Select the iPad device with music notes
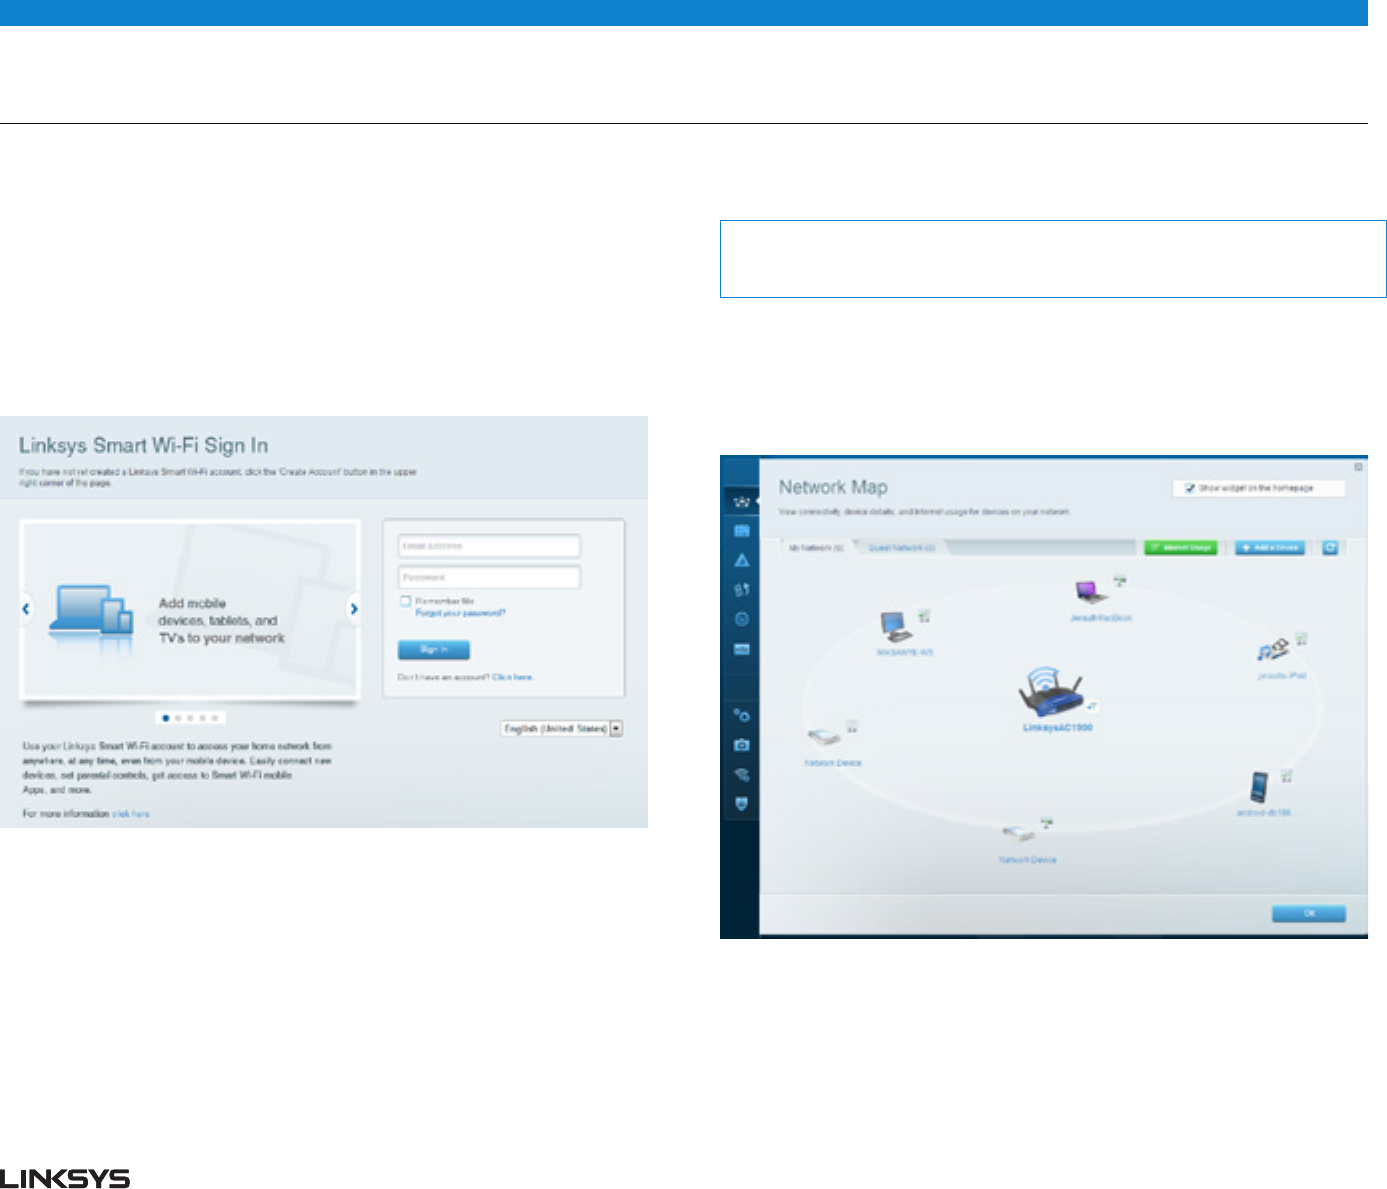 [x=1272, y=651]
